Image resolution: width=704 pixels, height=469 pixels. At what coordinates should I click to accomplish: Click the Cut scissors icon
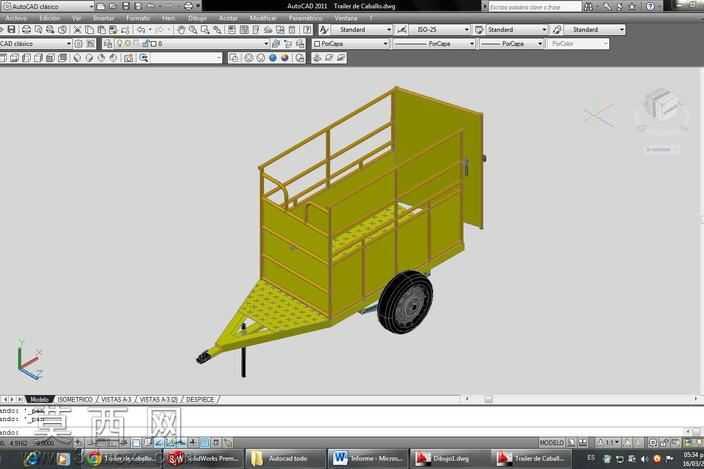click(77, 30)
